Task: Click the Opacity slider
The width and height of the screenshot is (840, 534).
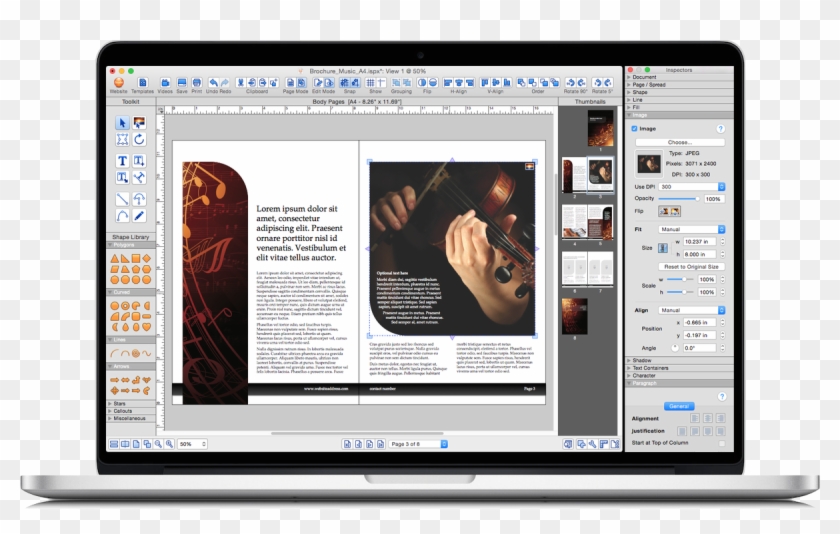Action: pos(679,199)
